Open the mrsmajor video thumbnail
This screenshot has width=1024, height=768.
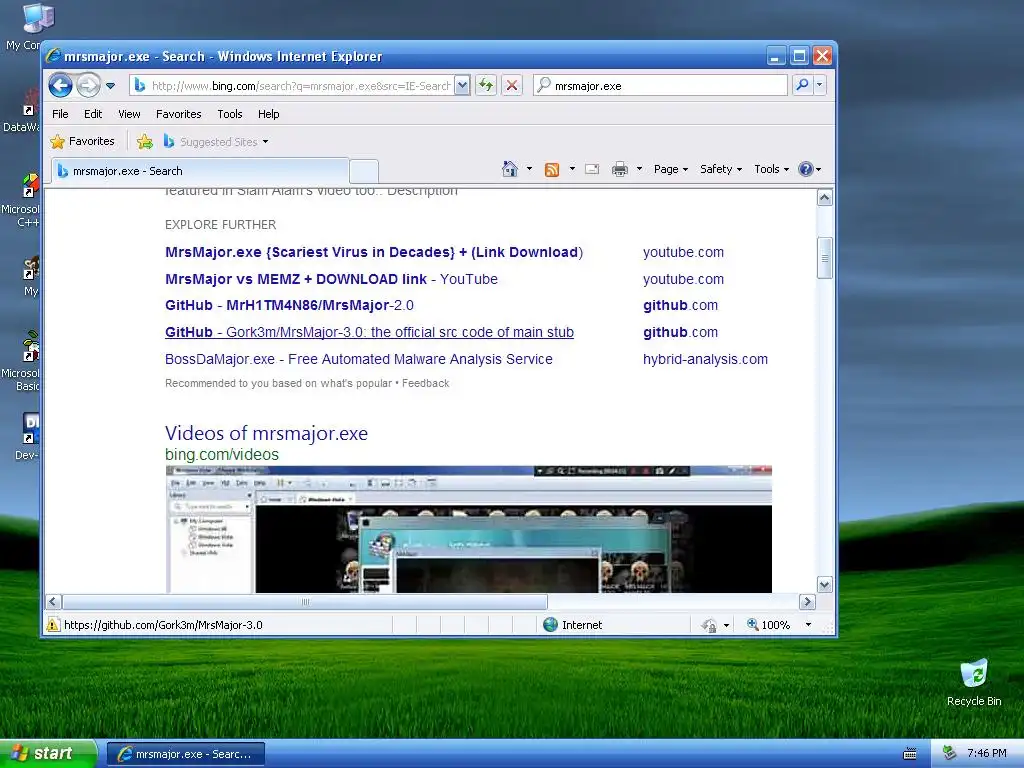click(468, 530)
